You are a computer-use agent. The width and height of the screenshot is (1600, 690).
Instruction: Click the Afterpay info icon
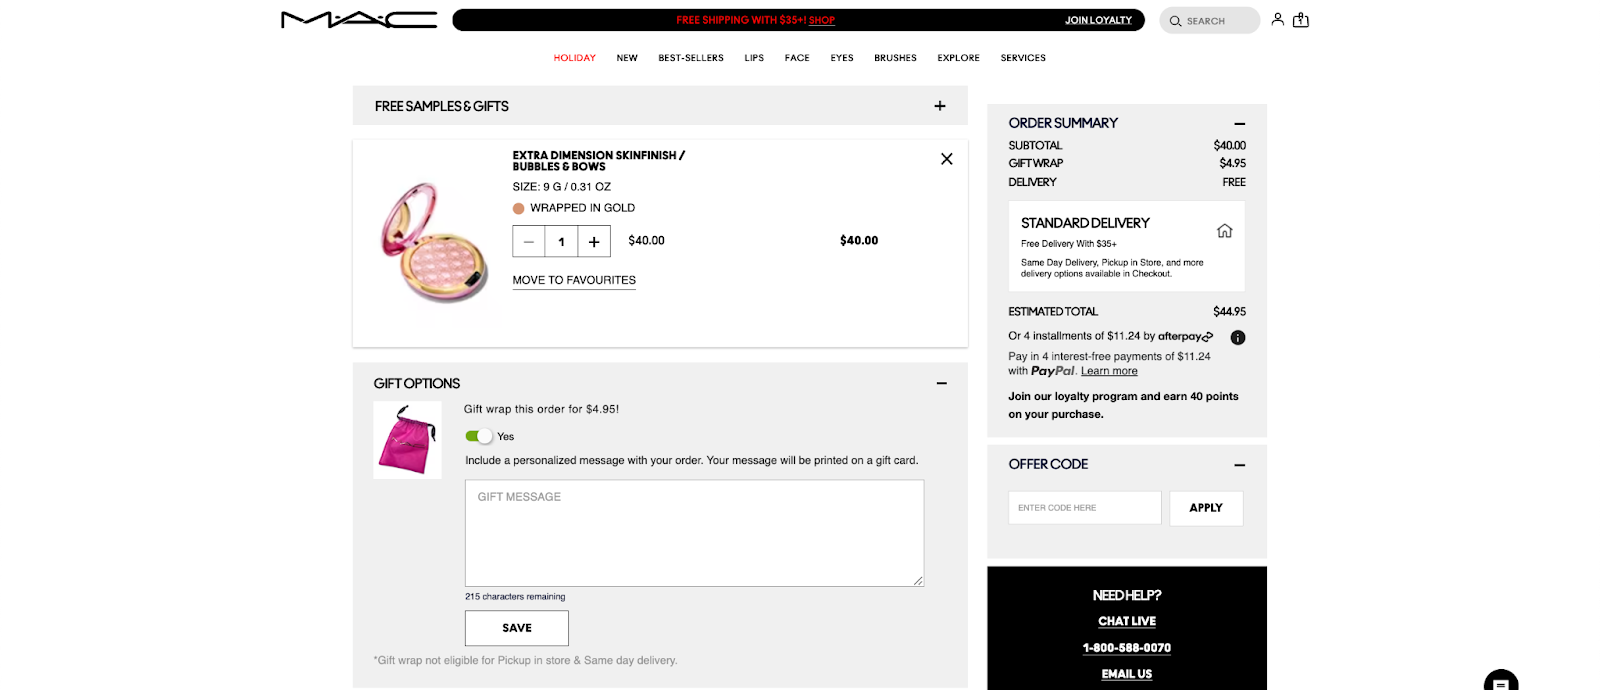coord(1238,338)
